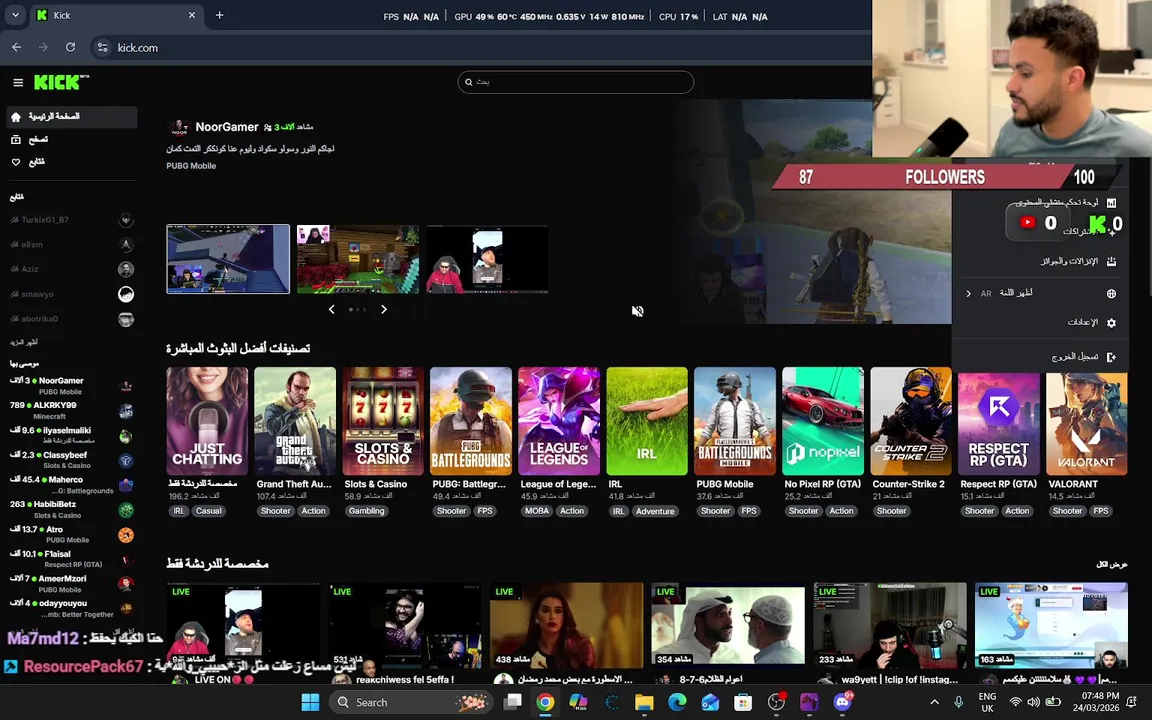Show the next featured streams with the right chevron

(x=384, y=309)
